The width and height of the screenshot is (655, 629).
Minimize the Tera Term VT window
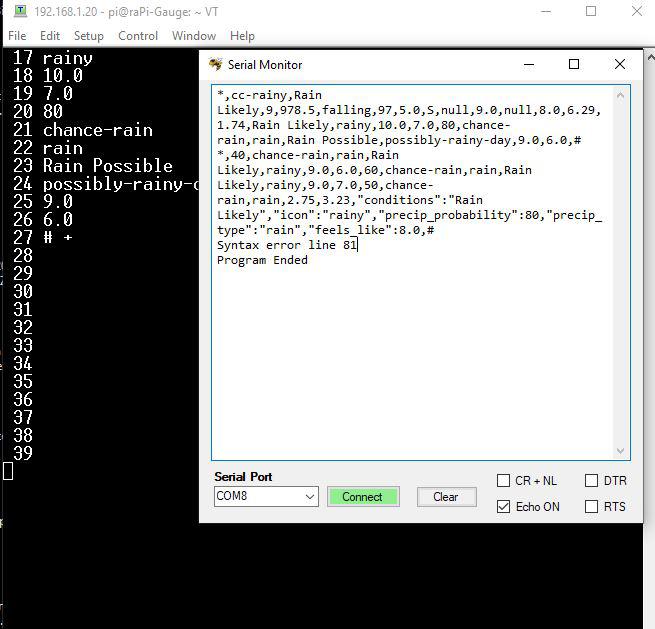[545, 12]
